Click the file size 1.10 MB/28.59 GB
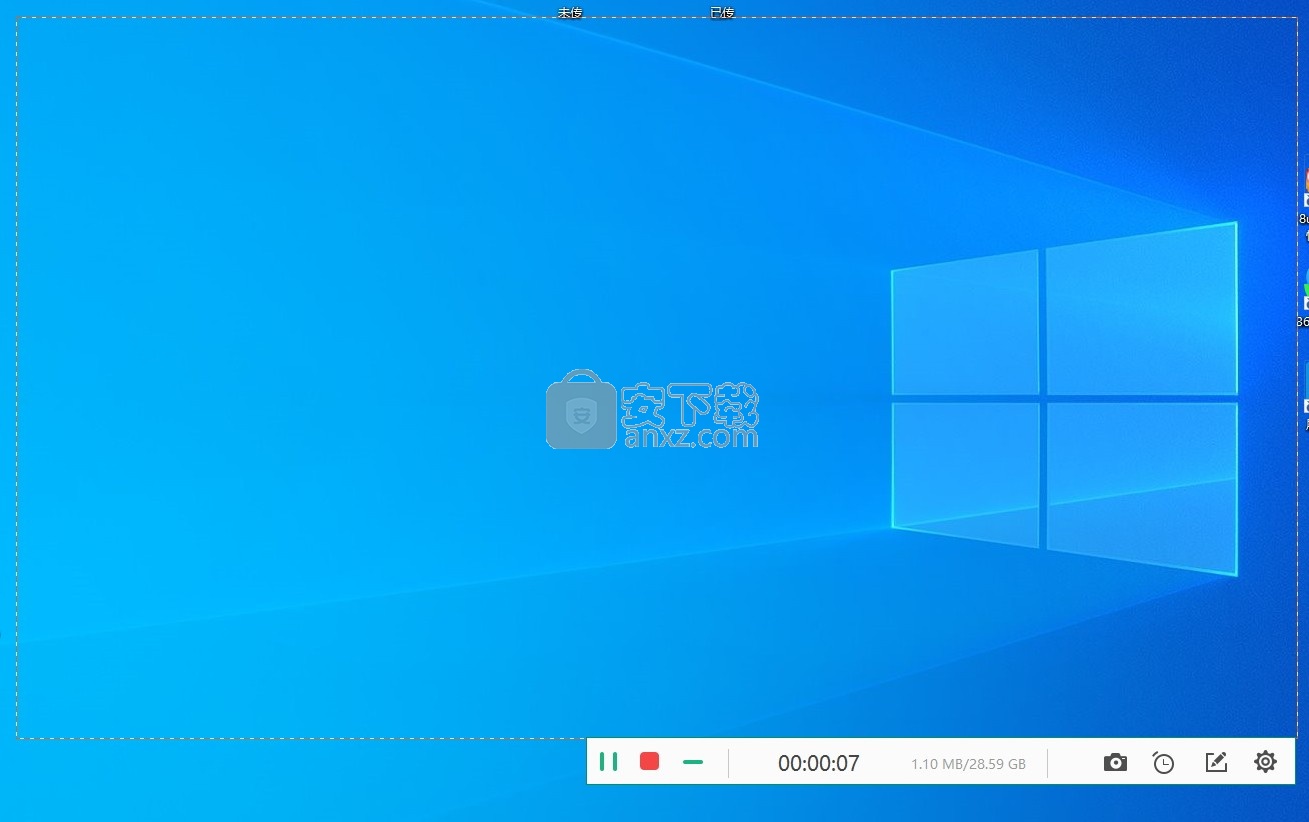This screenshot has width=1309, height=822. pos(968,764)
